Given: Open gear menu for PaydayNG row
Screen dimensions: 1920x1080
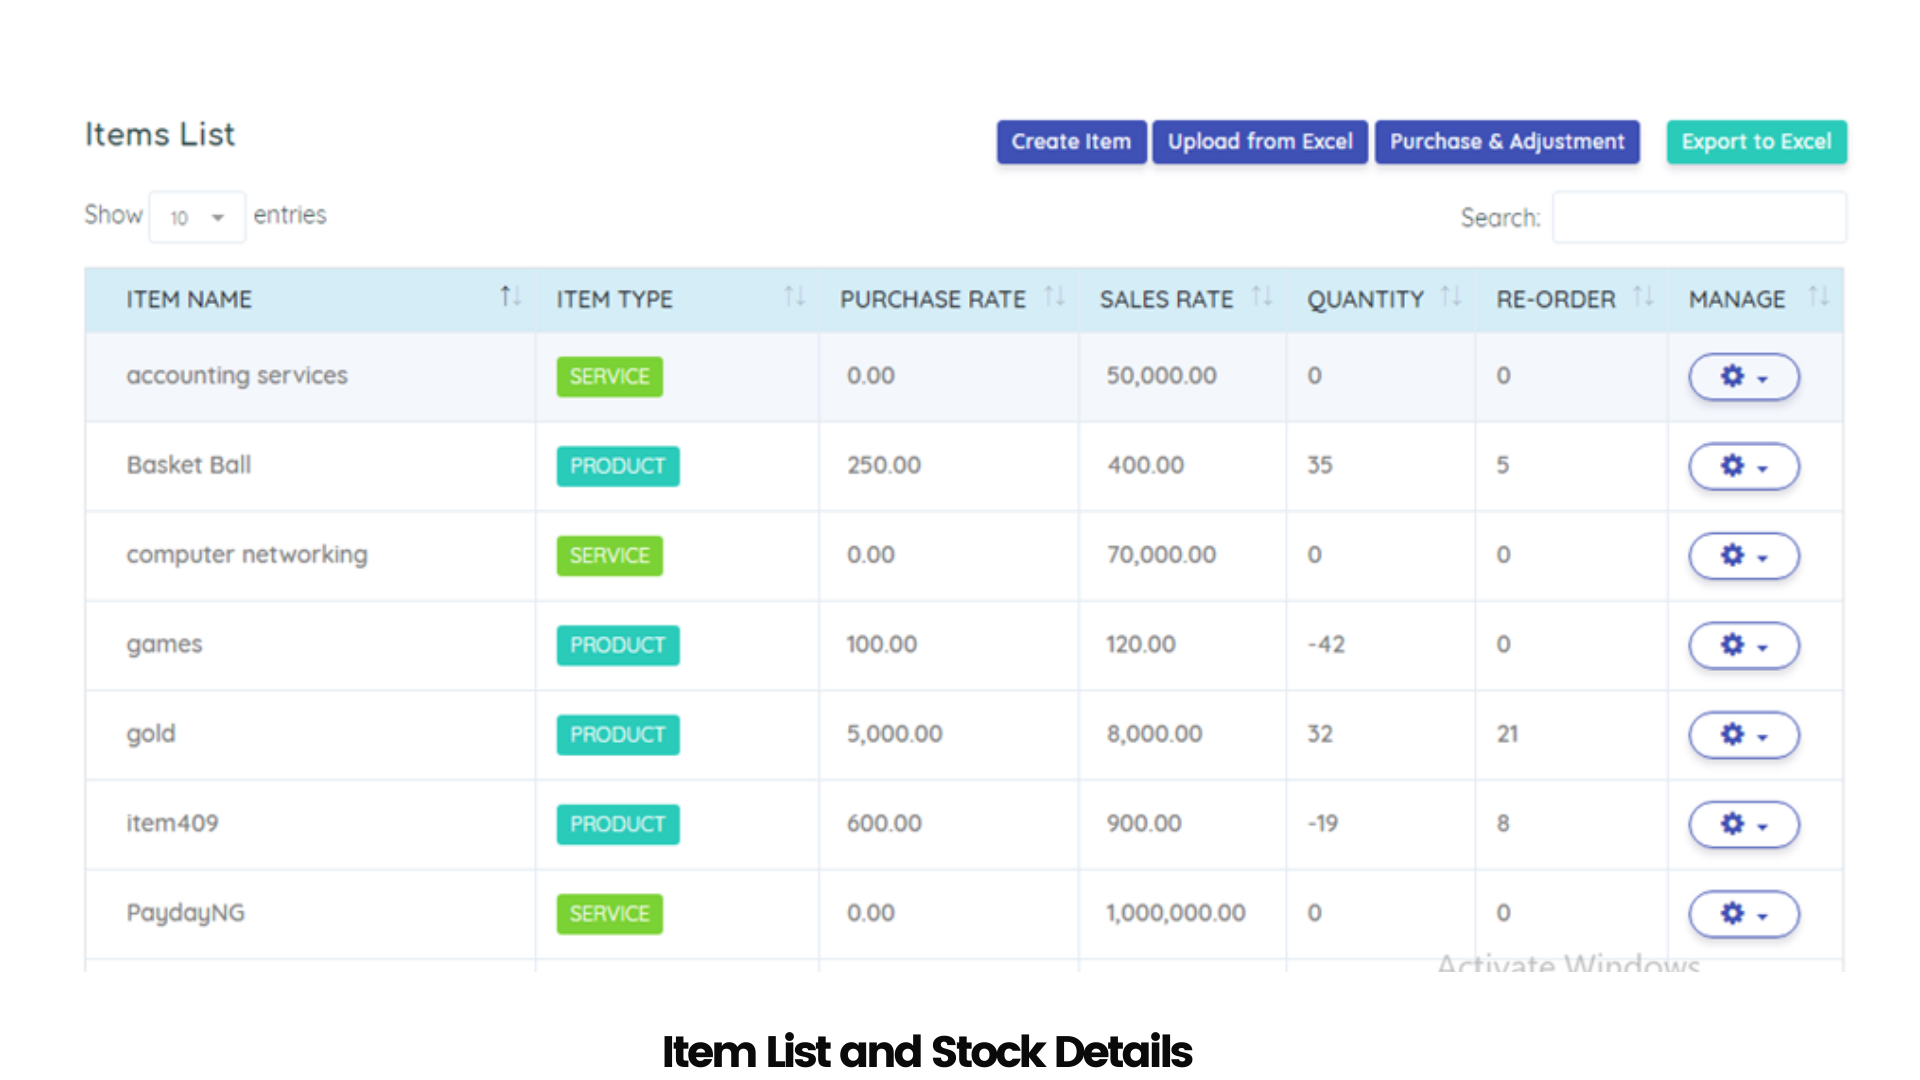Looking at the screenshot, I should (x=1743, y=913).
